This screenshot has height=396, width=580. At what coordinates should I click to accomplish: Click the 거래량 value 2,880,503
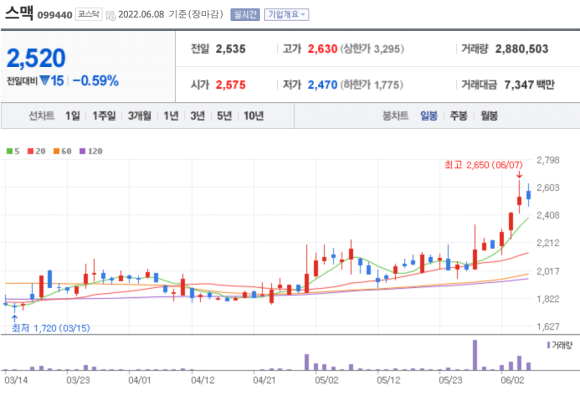[x=522, y=49]
